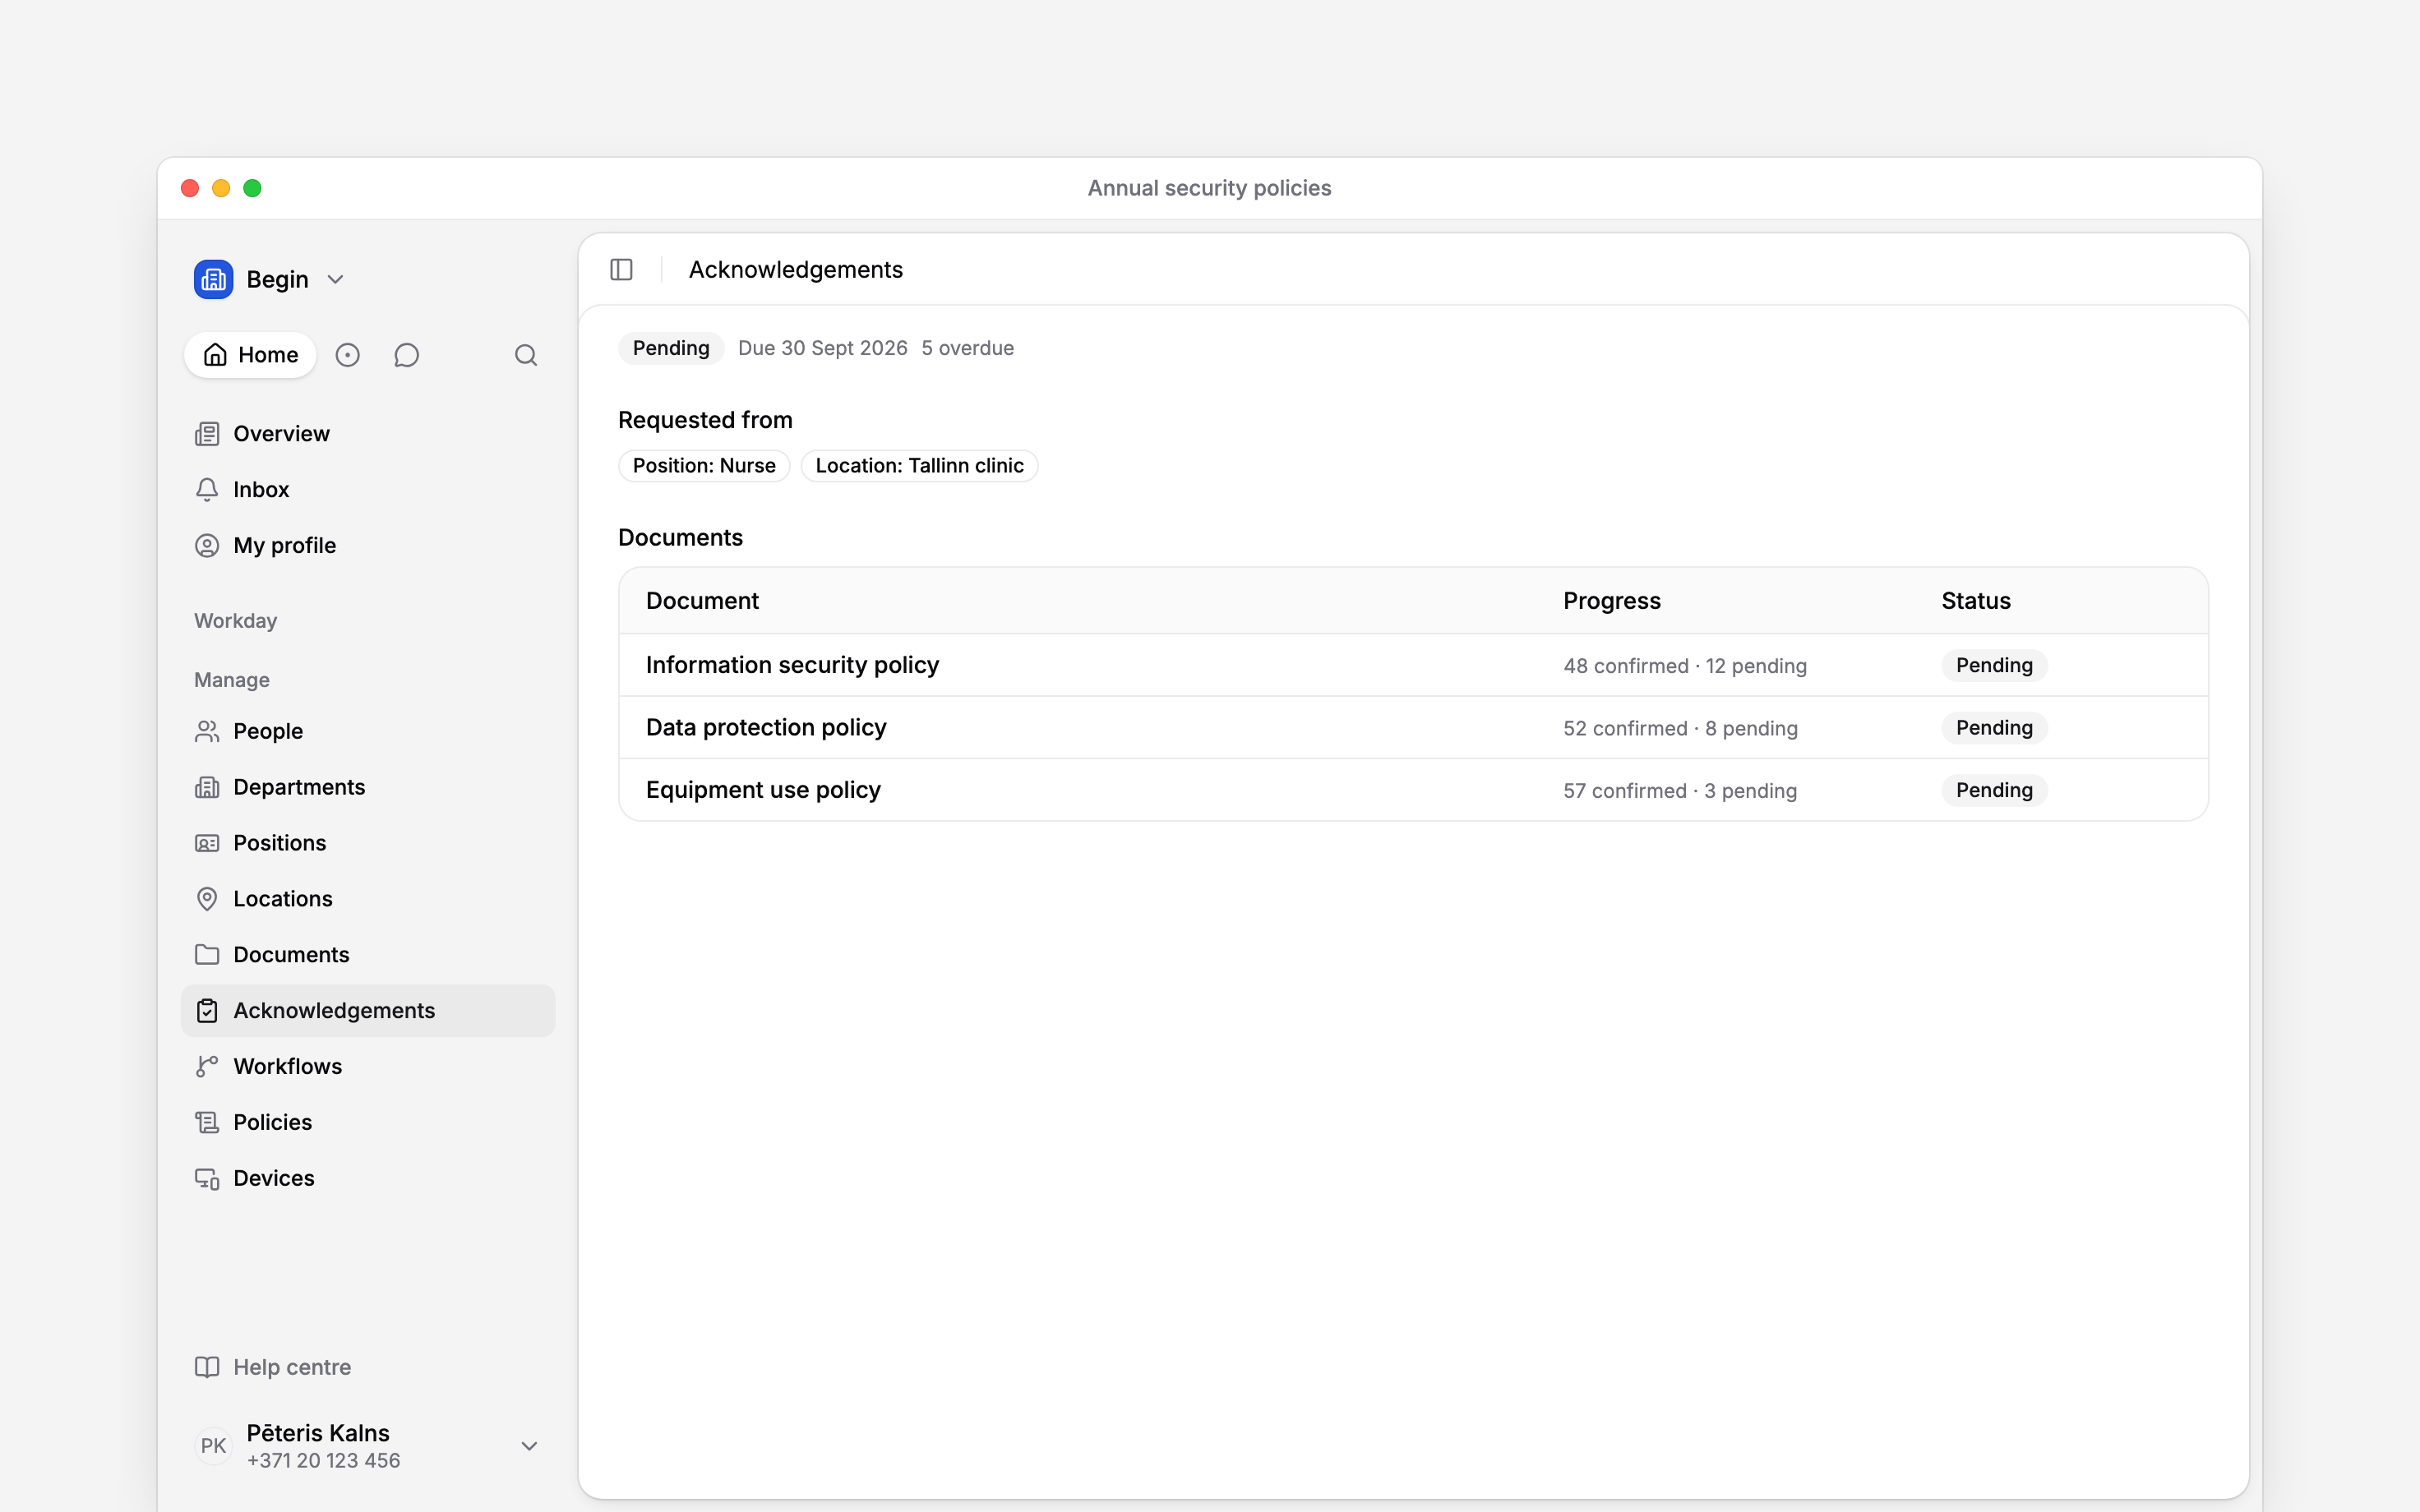Open the search magnifier icon
The width and height of the screenshot is (2420, 1512).
tap(526, 355)
